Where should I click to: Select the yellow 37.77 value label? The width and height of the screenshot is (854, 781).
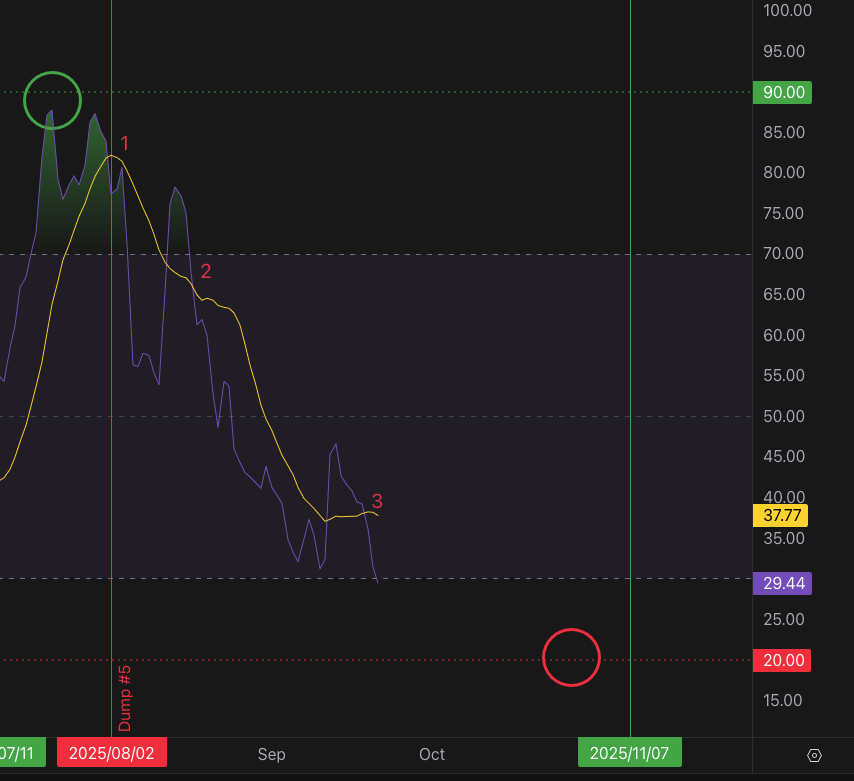[x=780, y=515]
